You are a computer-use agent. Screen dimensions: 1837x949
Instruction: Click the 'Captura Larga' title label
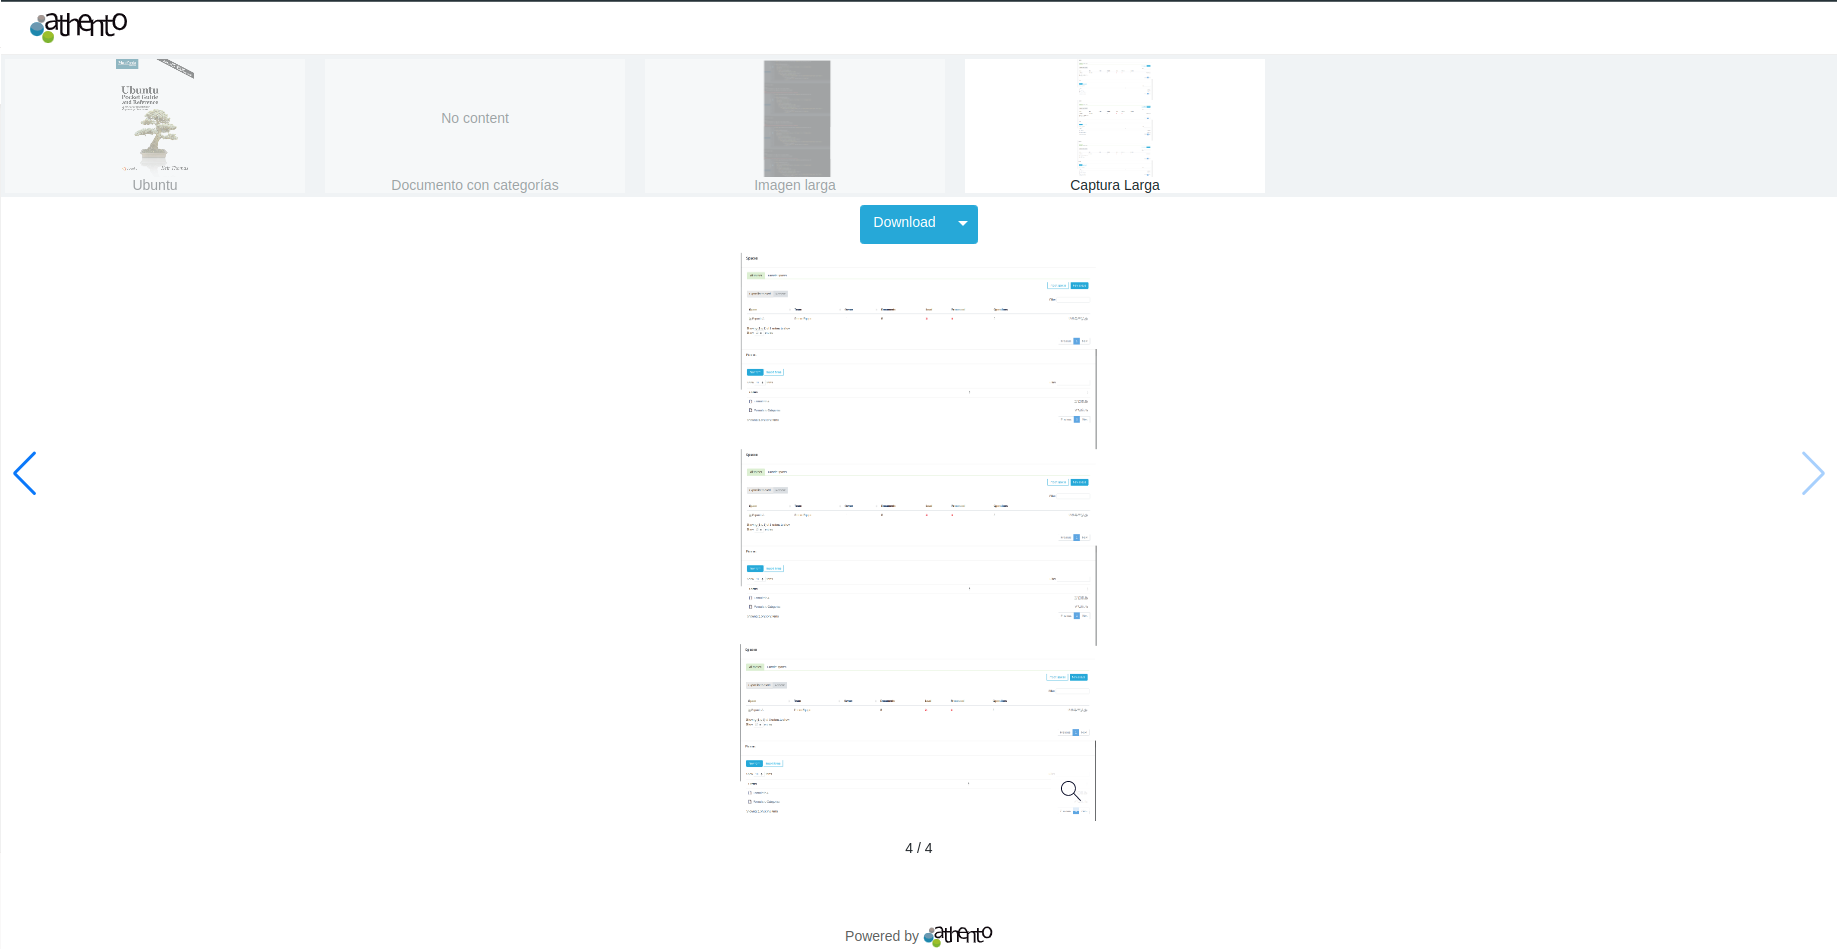(x=1115, y=185)
